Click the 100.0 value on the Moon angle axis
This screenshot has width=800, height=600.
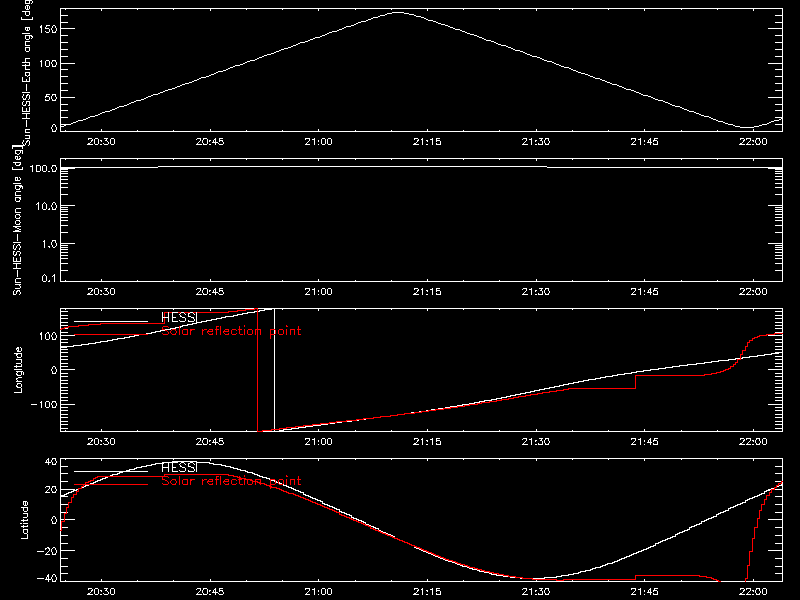[43, 168]
